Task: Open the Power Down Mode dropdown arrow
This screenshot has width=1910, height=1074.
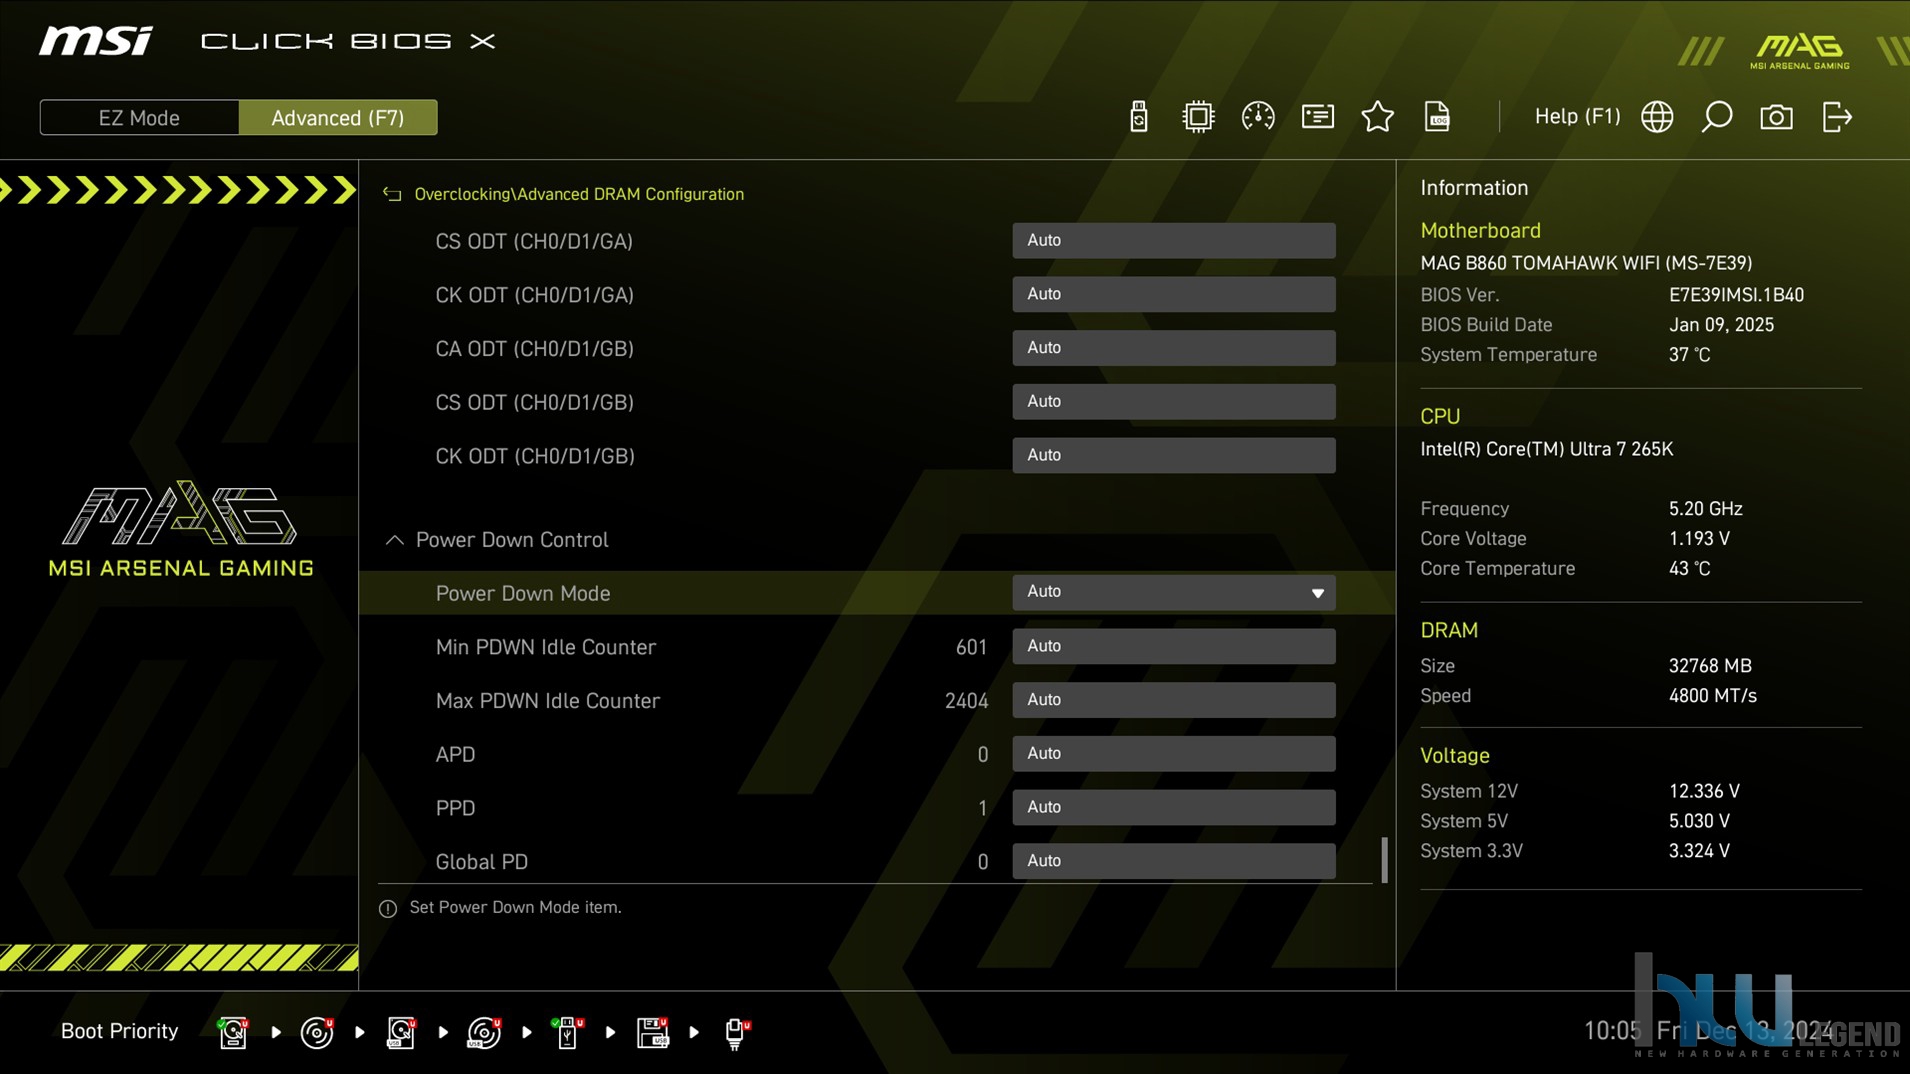Action: 1318,593
